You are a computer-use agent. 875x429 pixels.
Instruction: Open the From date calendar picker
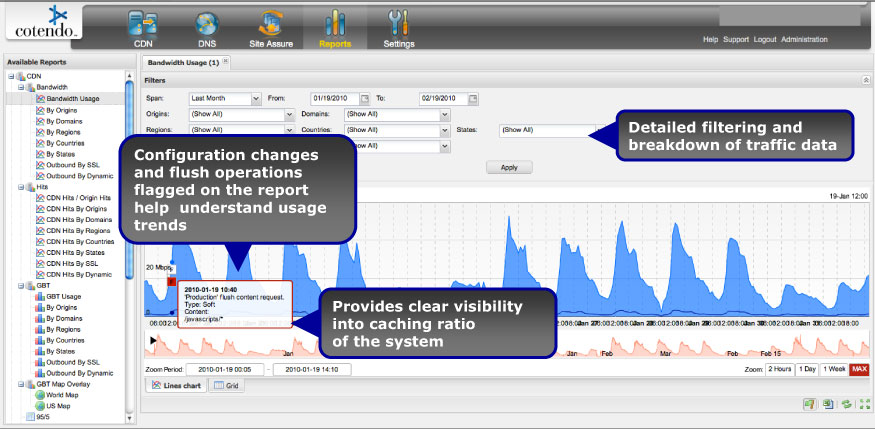click(365, 99)
